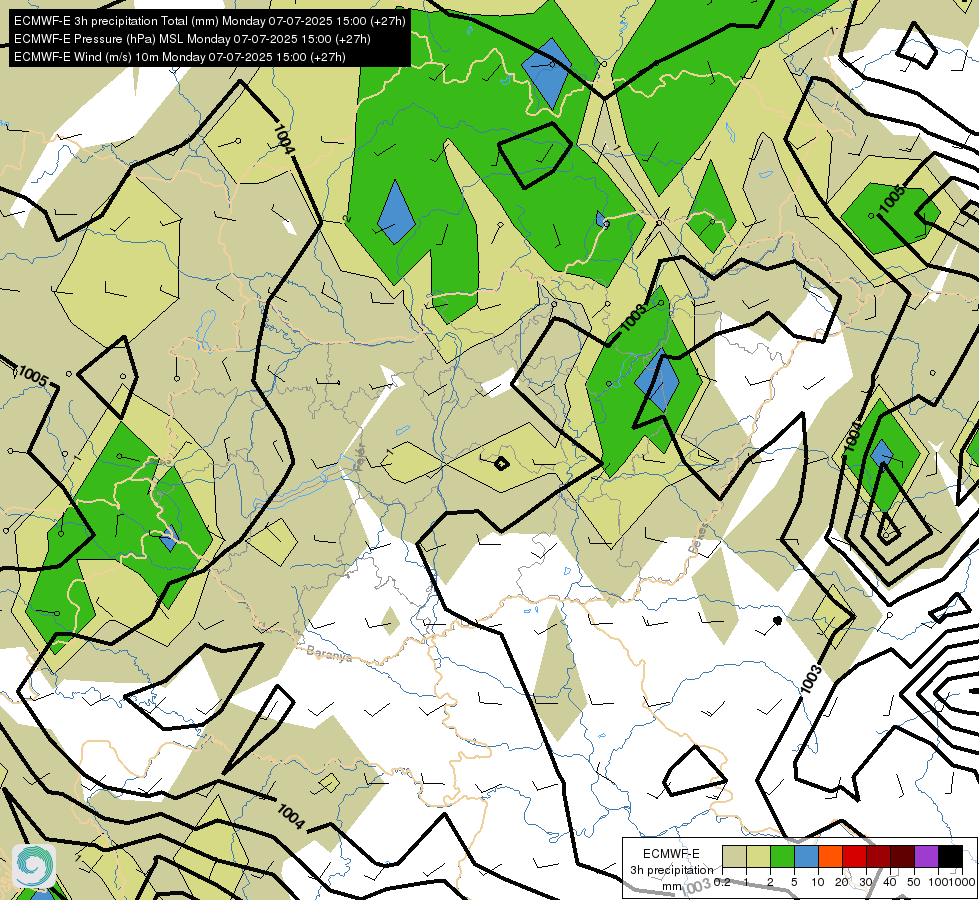Viewport: 979px width, 900px height.
Task: Click the Fejér county label on the map
Action: point(360,458)
